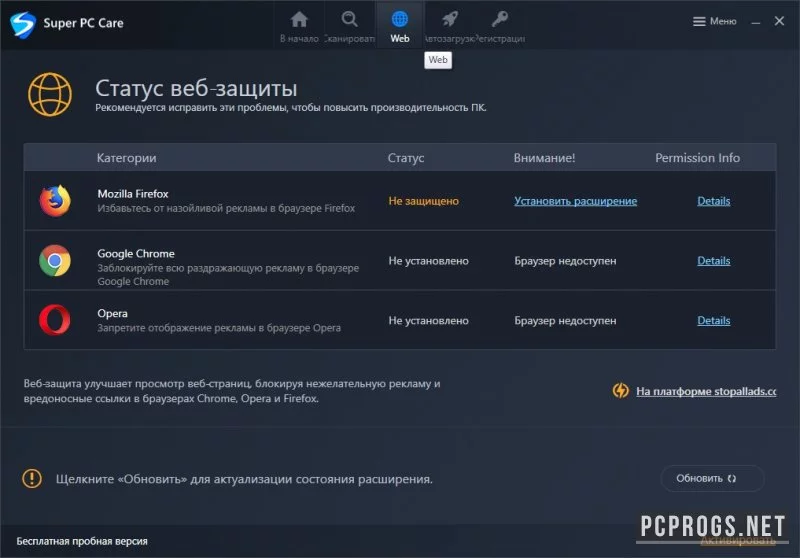
Task: Open Details link in Mozilla Firefox row
Action: click(714, 201)
